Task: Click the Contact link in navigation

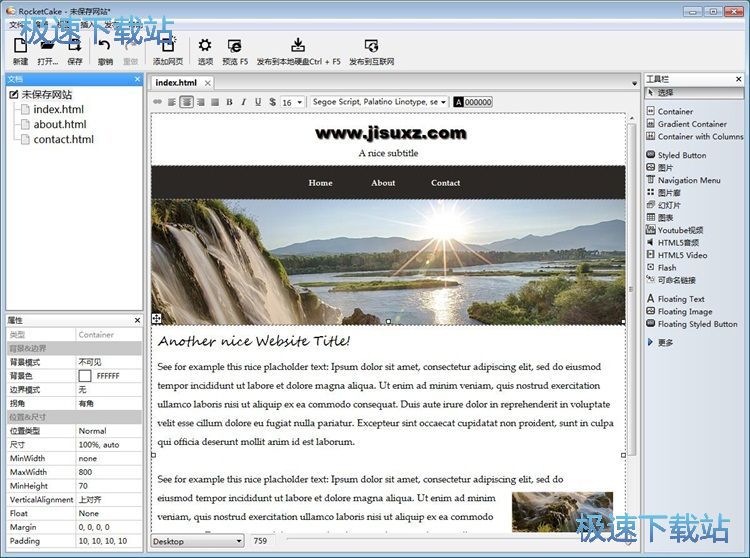Action: 445,183
